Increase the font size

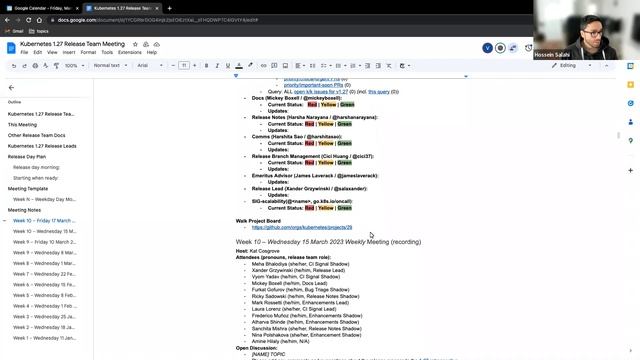click(195, 66)
